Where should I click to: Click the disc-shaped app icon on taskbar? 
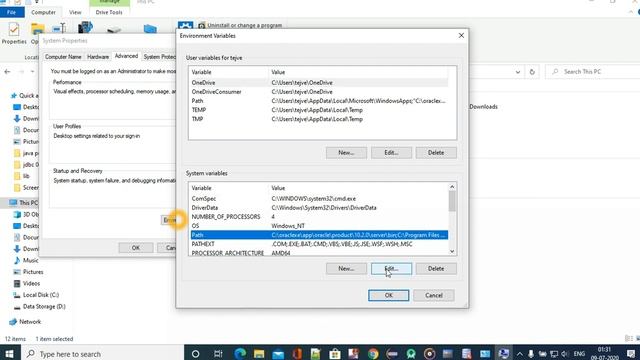(429, 354)
